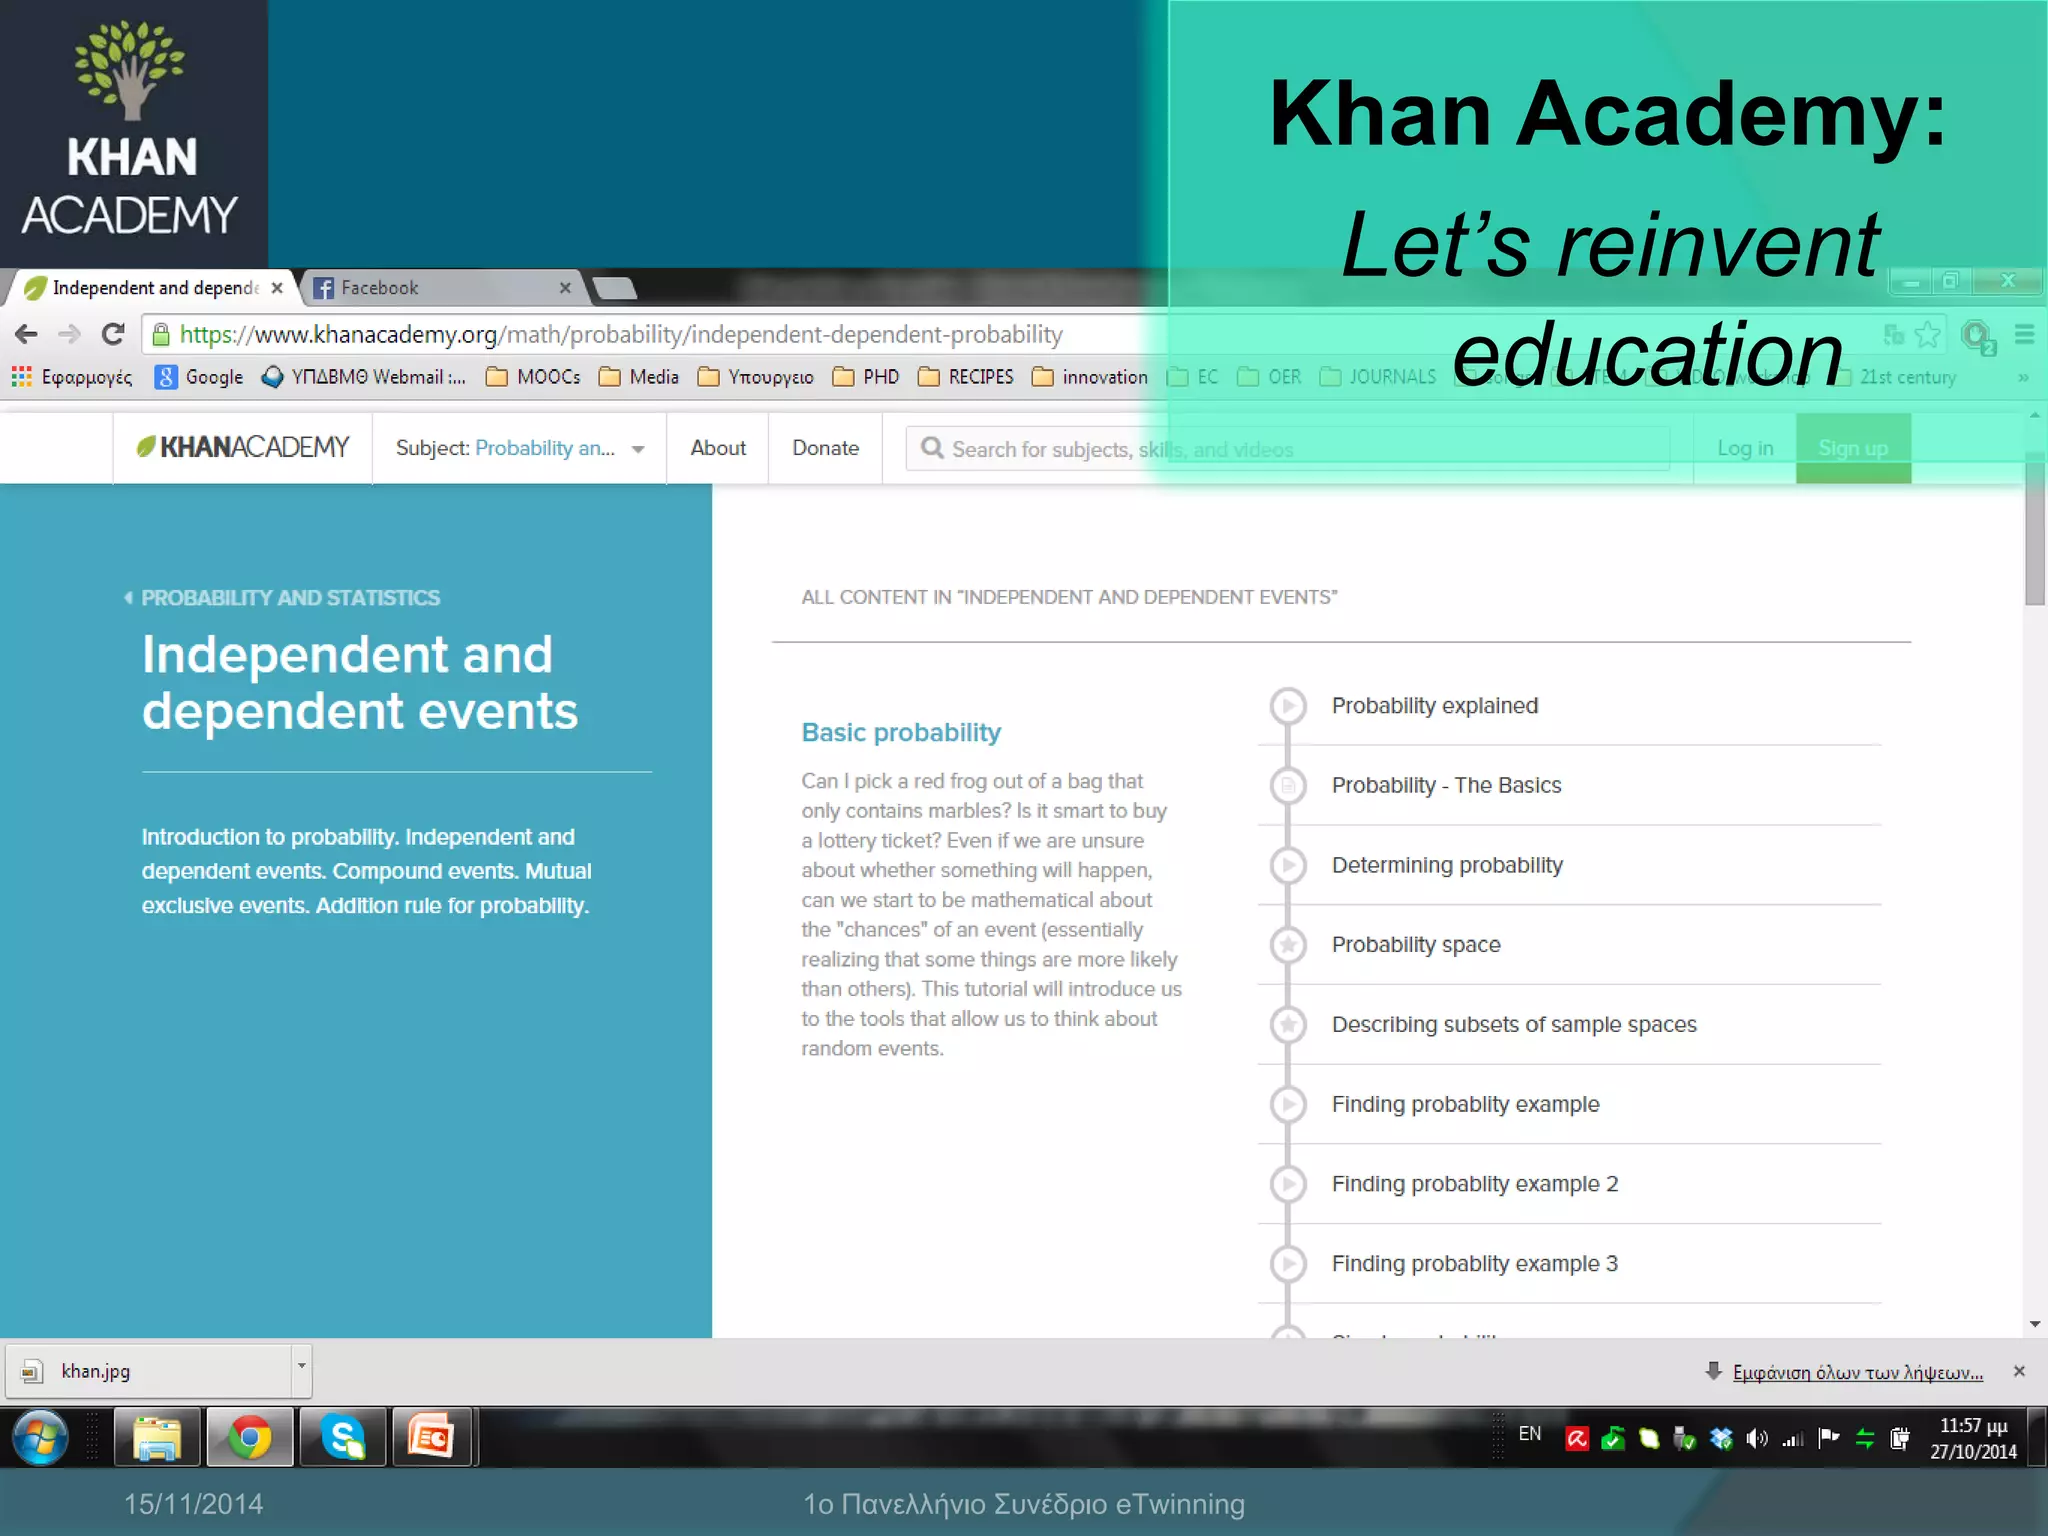Click the Dropbox tray icon
Image resolution: width=2048 pixels, height=1536 pixels.
coord(1721,1439)
